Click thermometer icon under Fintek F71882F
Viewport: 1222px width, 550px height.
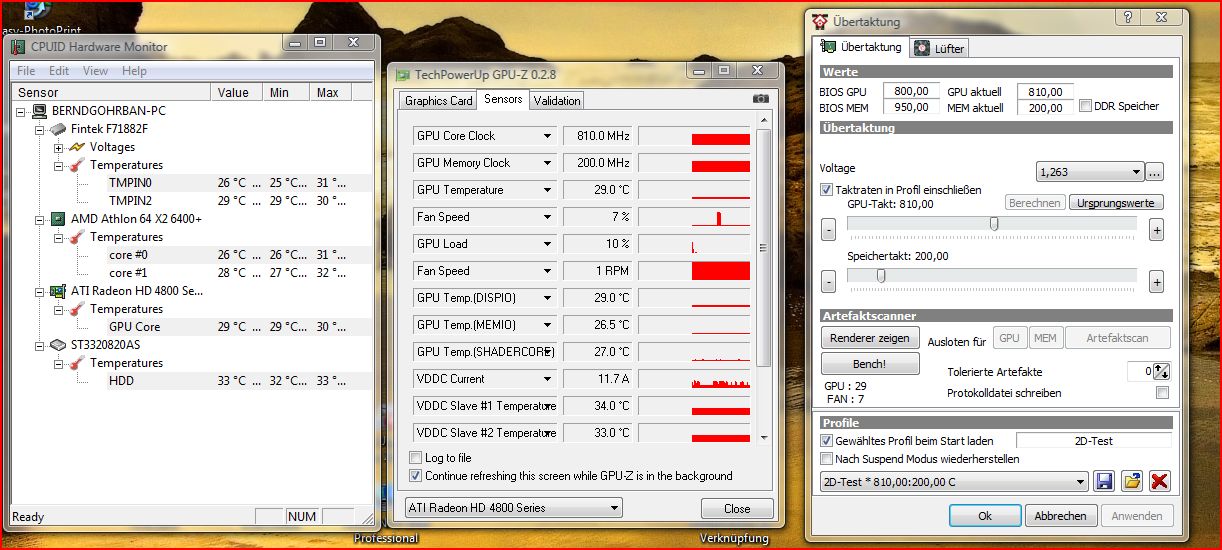[77, 165]
